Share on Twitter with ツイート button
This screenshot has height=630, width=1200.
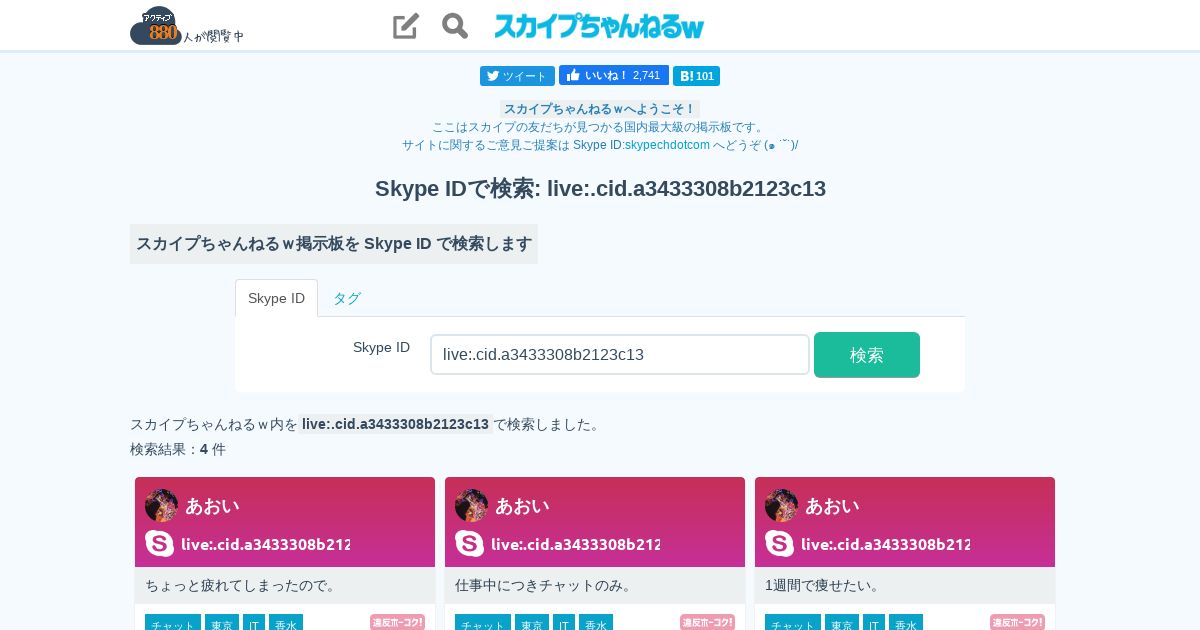pyautogui.click(x=517, y=76)
